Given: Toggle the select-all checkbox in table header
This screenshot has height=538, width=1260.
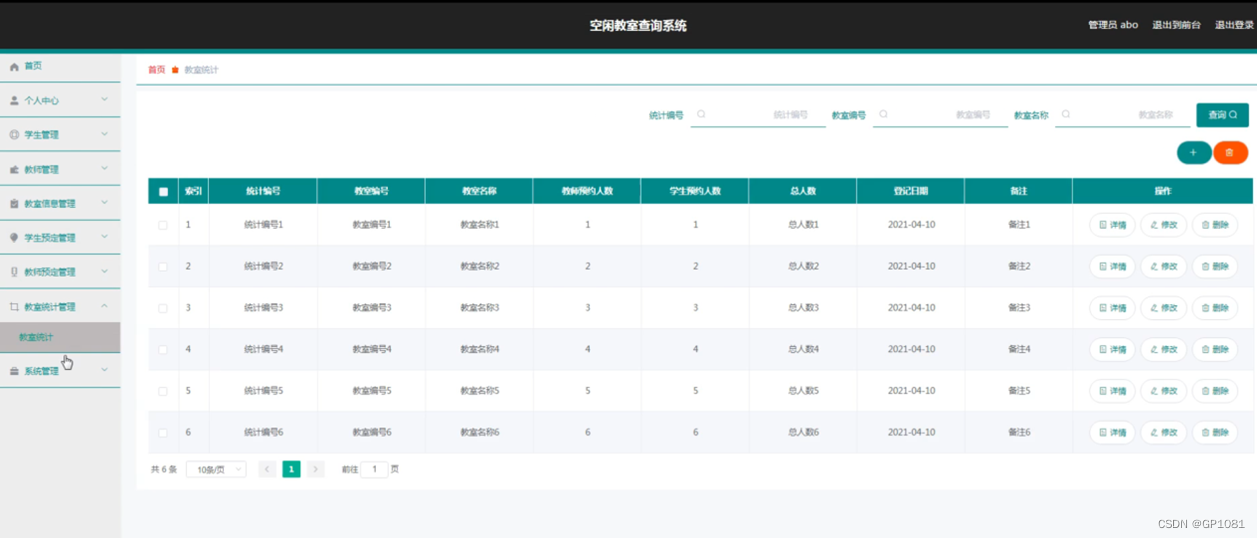Looking at the screenshot, I should click(163, 191).
